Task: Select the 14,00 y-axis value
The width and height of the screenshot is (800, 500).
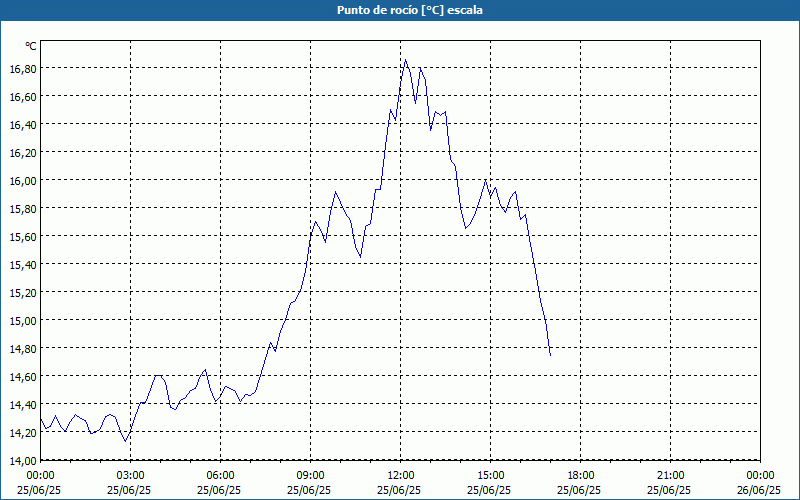Action: point(23,461)
